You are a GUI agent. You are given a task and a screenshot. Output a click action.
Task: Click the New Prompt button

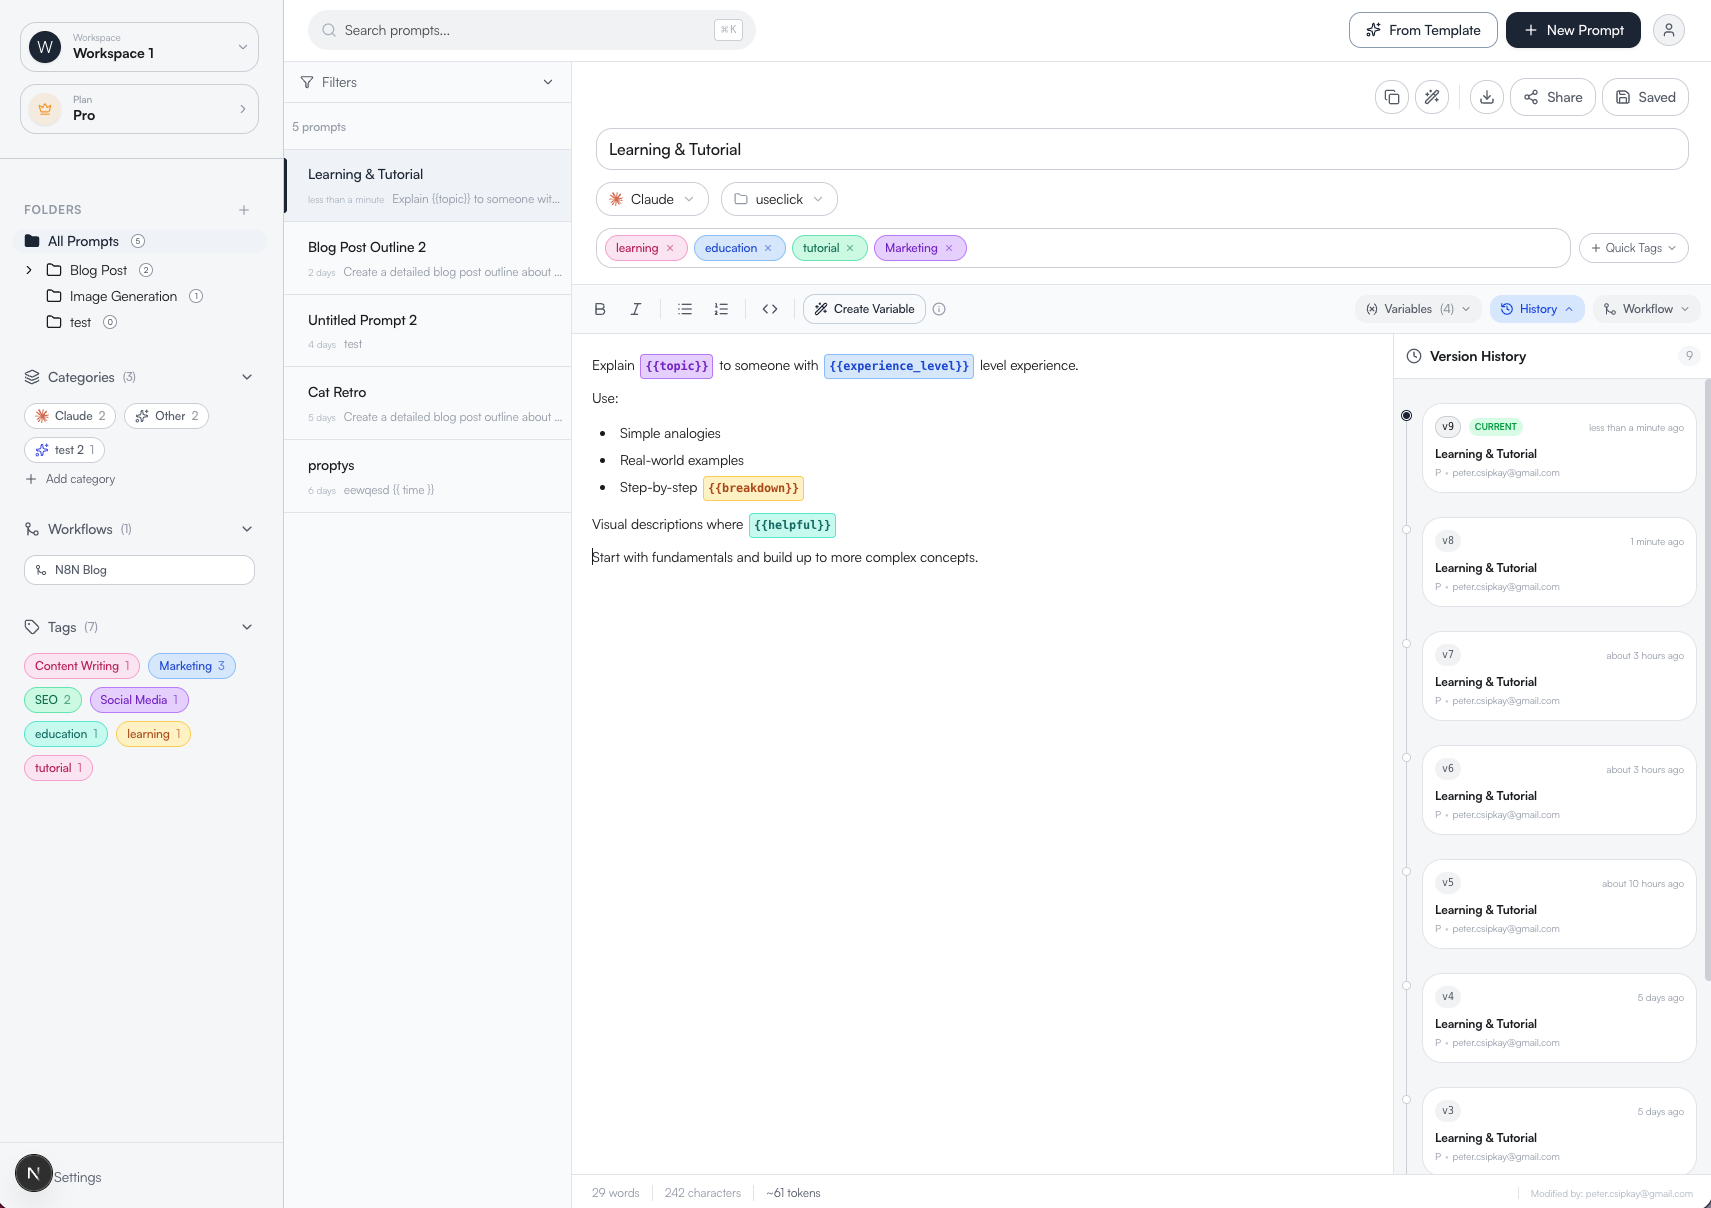[x=1572, y=30]
